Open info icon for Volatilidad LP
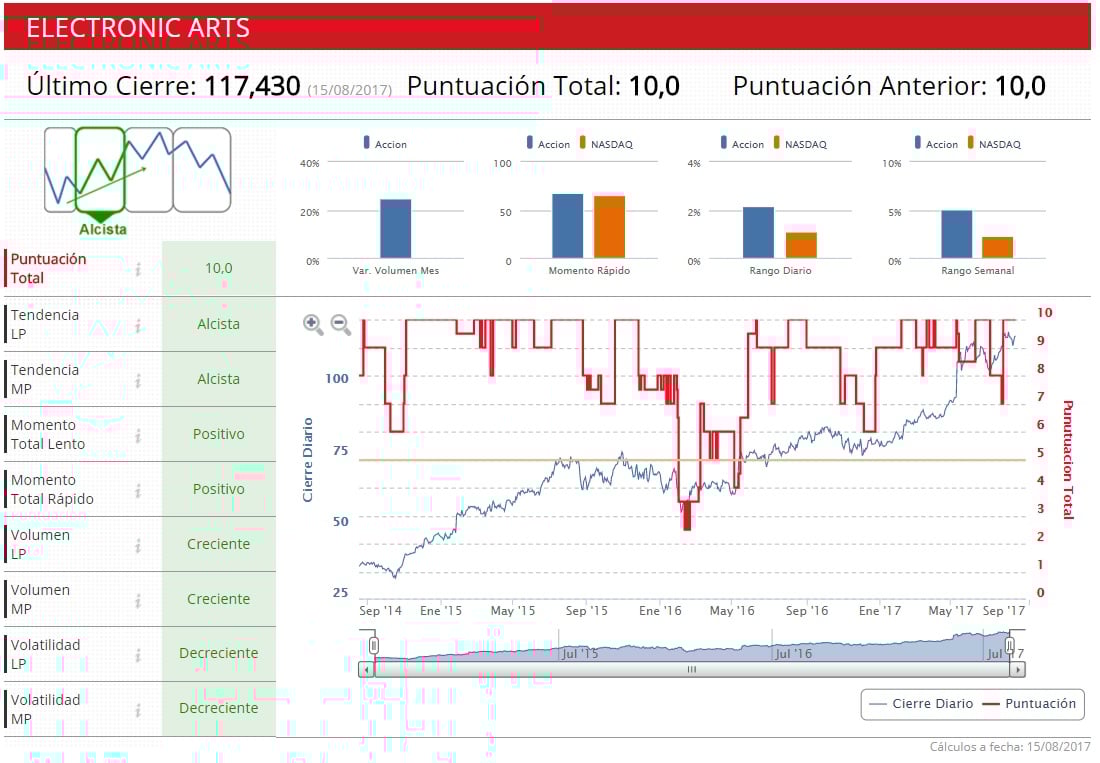This screenshot has width=1100, height=763. click(138, 654)
